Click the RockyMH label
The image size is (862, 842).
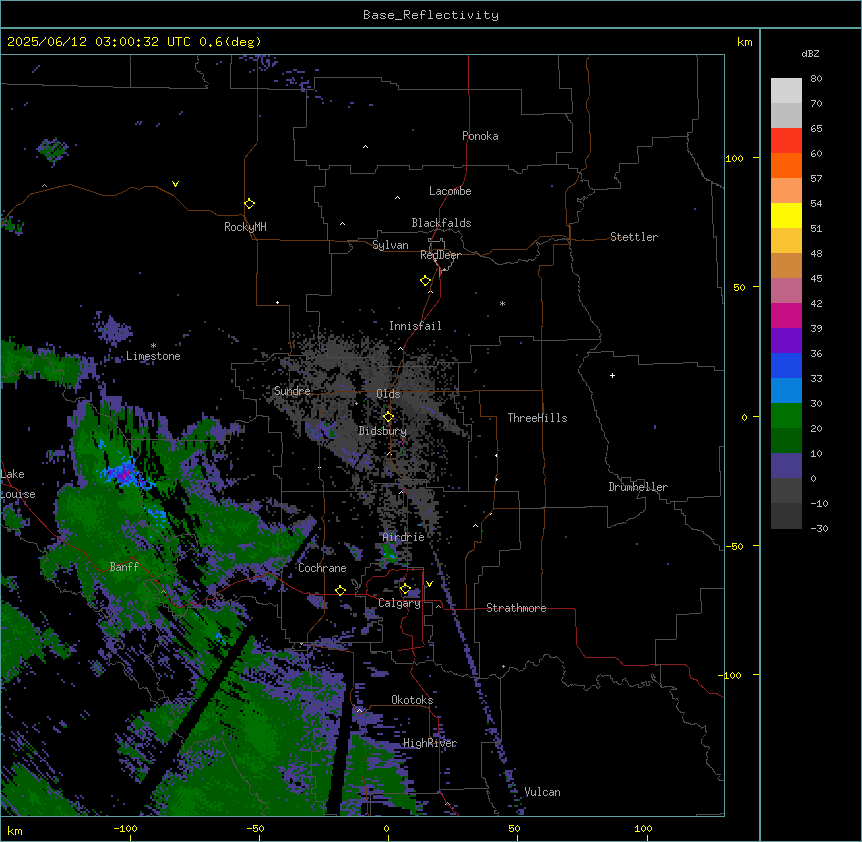(245, 227)
